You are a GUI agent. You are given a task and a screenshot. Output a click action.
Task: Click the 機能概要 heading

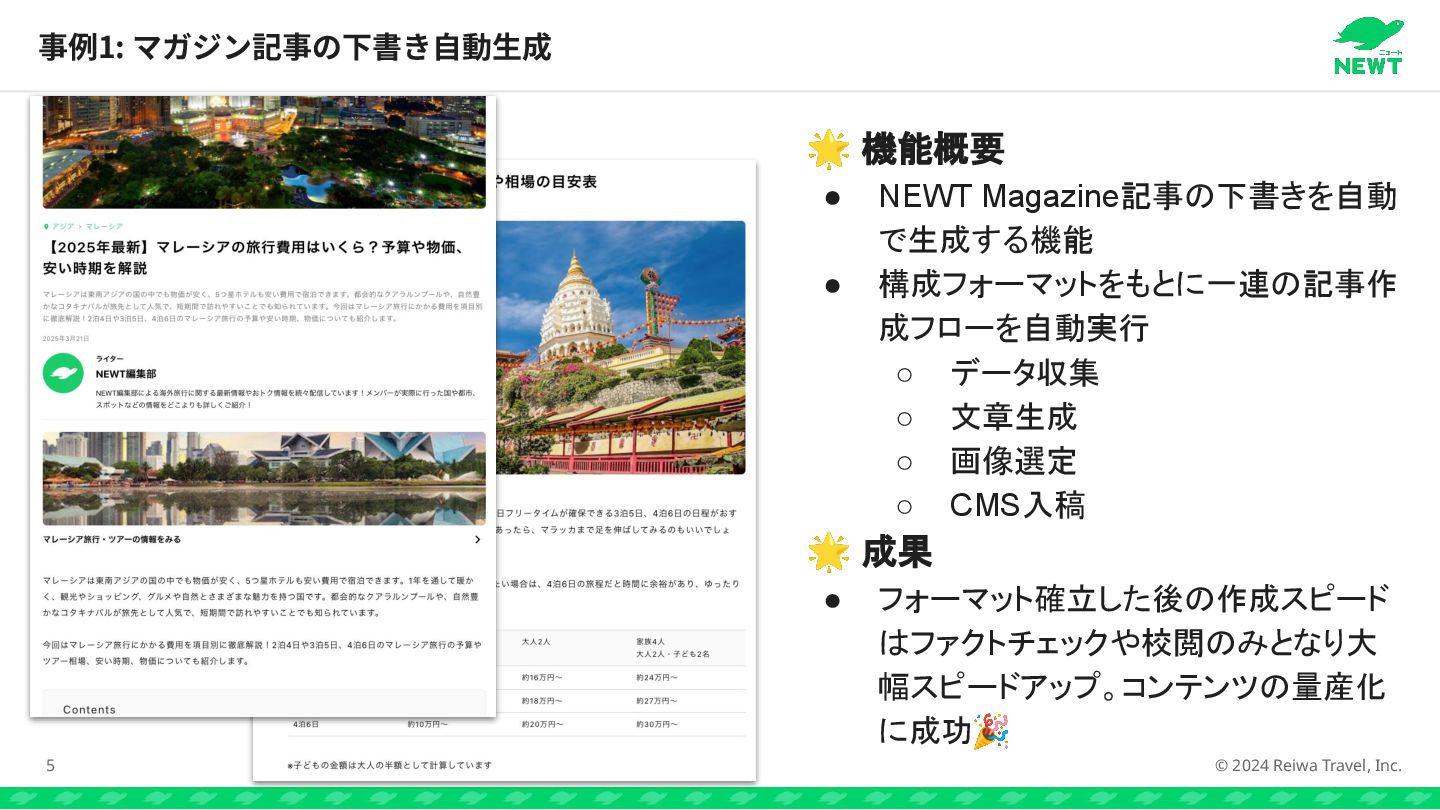(x=932, y=149)
